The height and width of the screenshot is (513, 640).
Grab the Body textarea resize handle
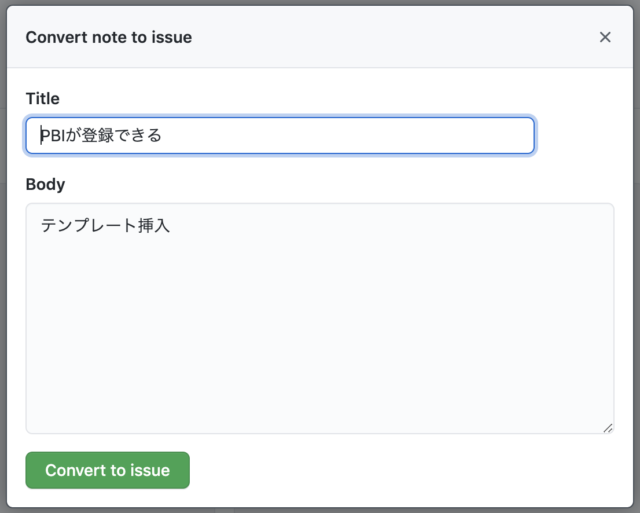[608, 428]
